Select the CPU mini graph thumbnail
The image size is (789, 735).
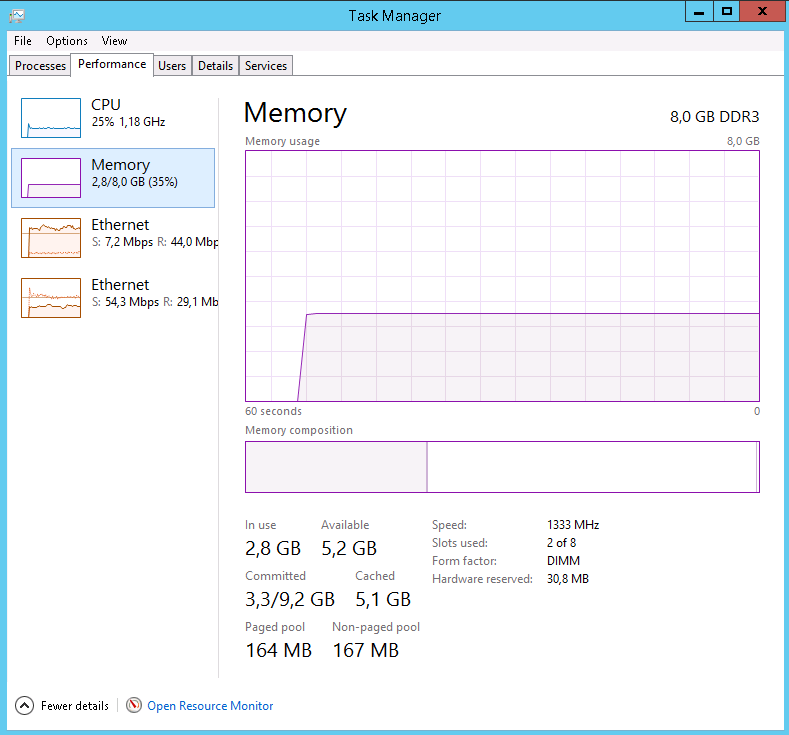51,118
